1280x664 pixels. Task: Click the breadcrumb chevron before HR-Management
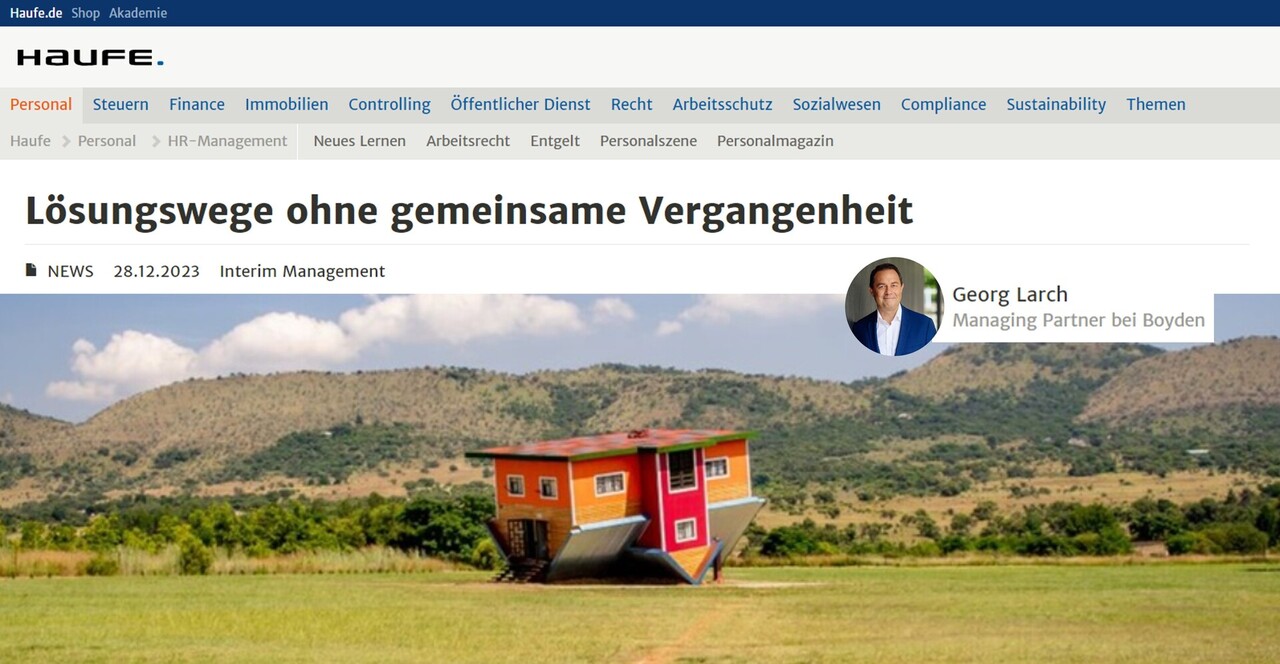click(156, 141)
